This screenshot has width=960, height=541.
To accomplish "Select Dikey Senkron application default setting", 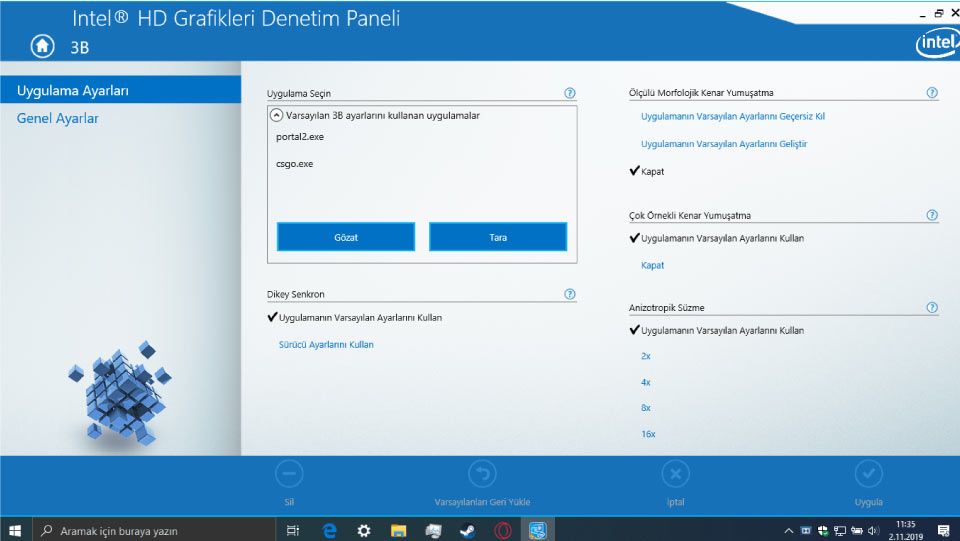I will click(360, 318).
